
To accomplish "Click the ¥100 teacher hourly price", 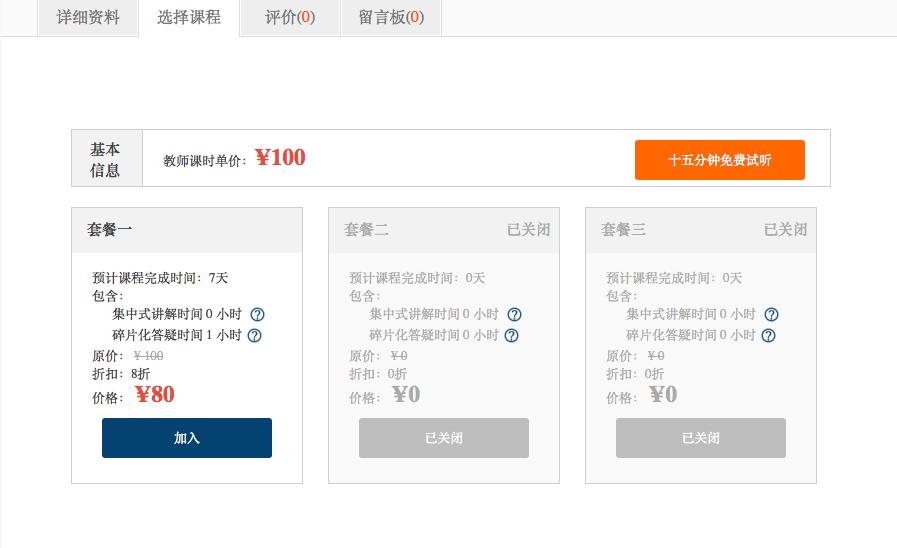I will pyautogui.click(x=280, y=157).
